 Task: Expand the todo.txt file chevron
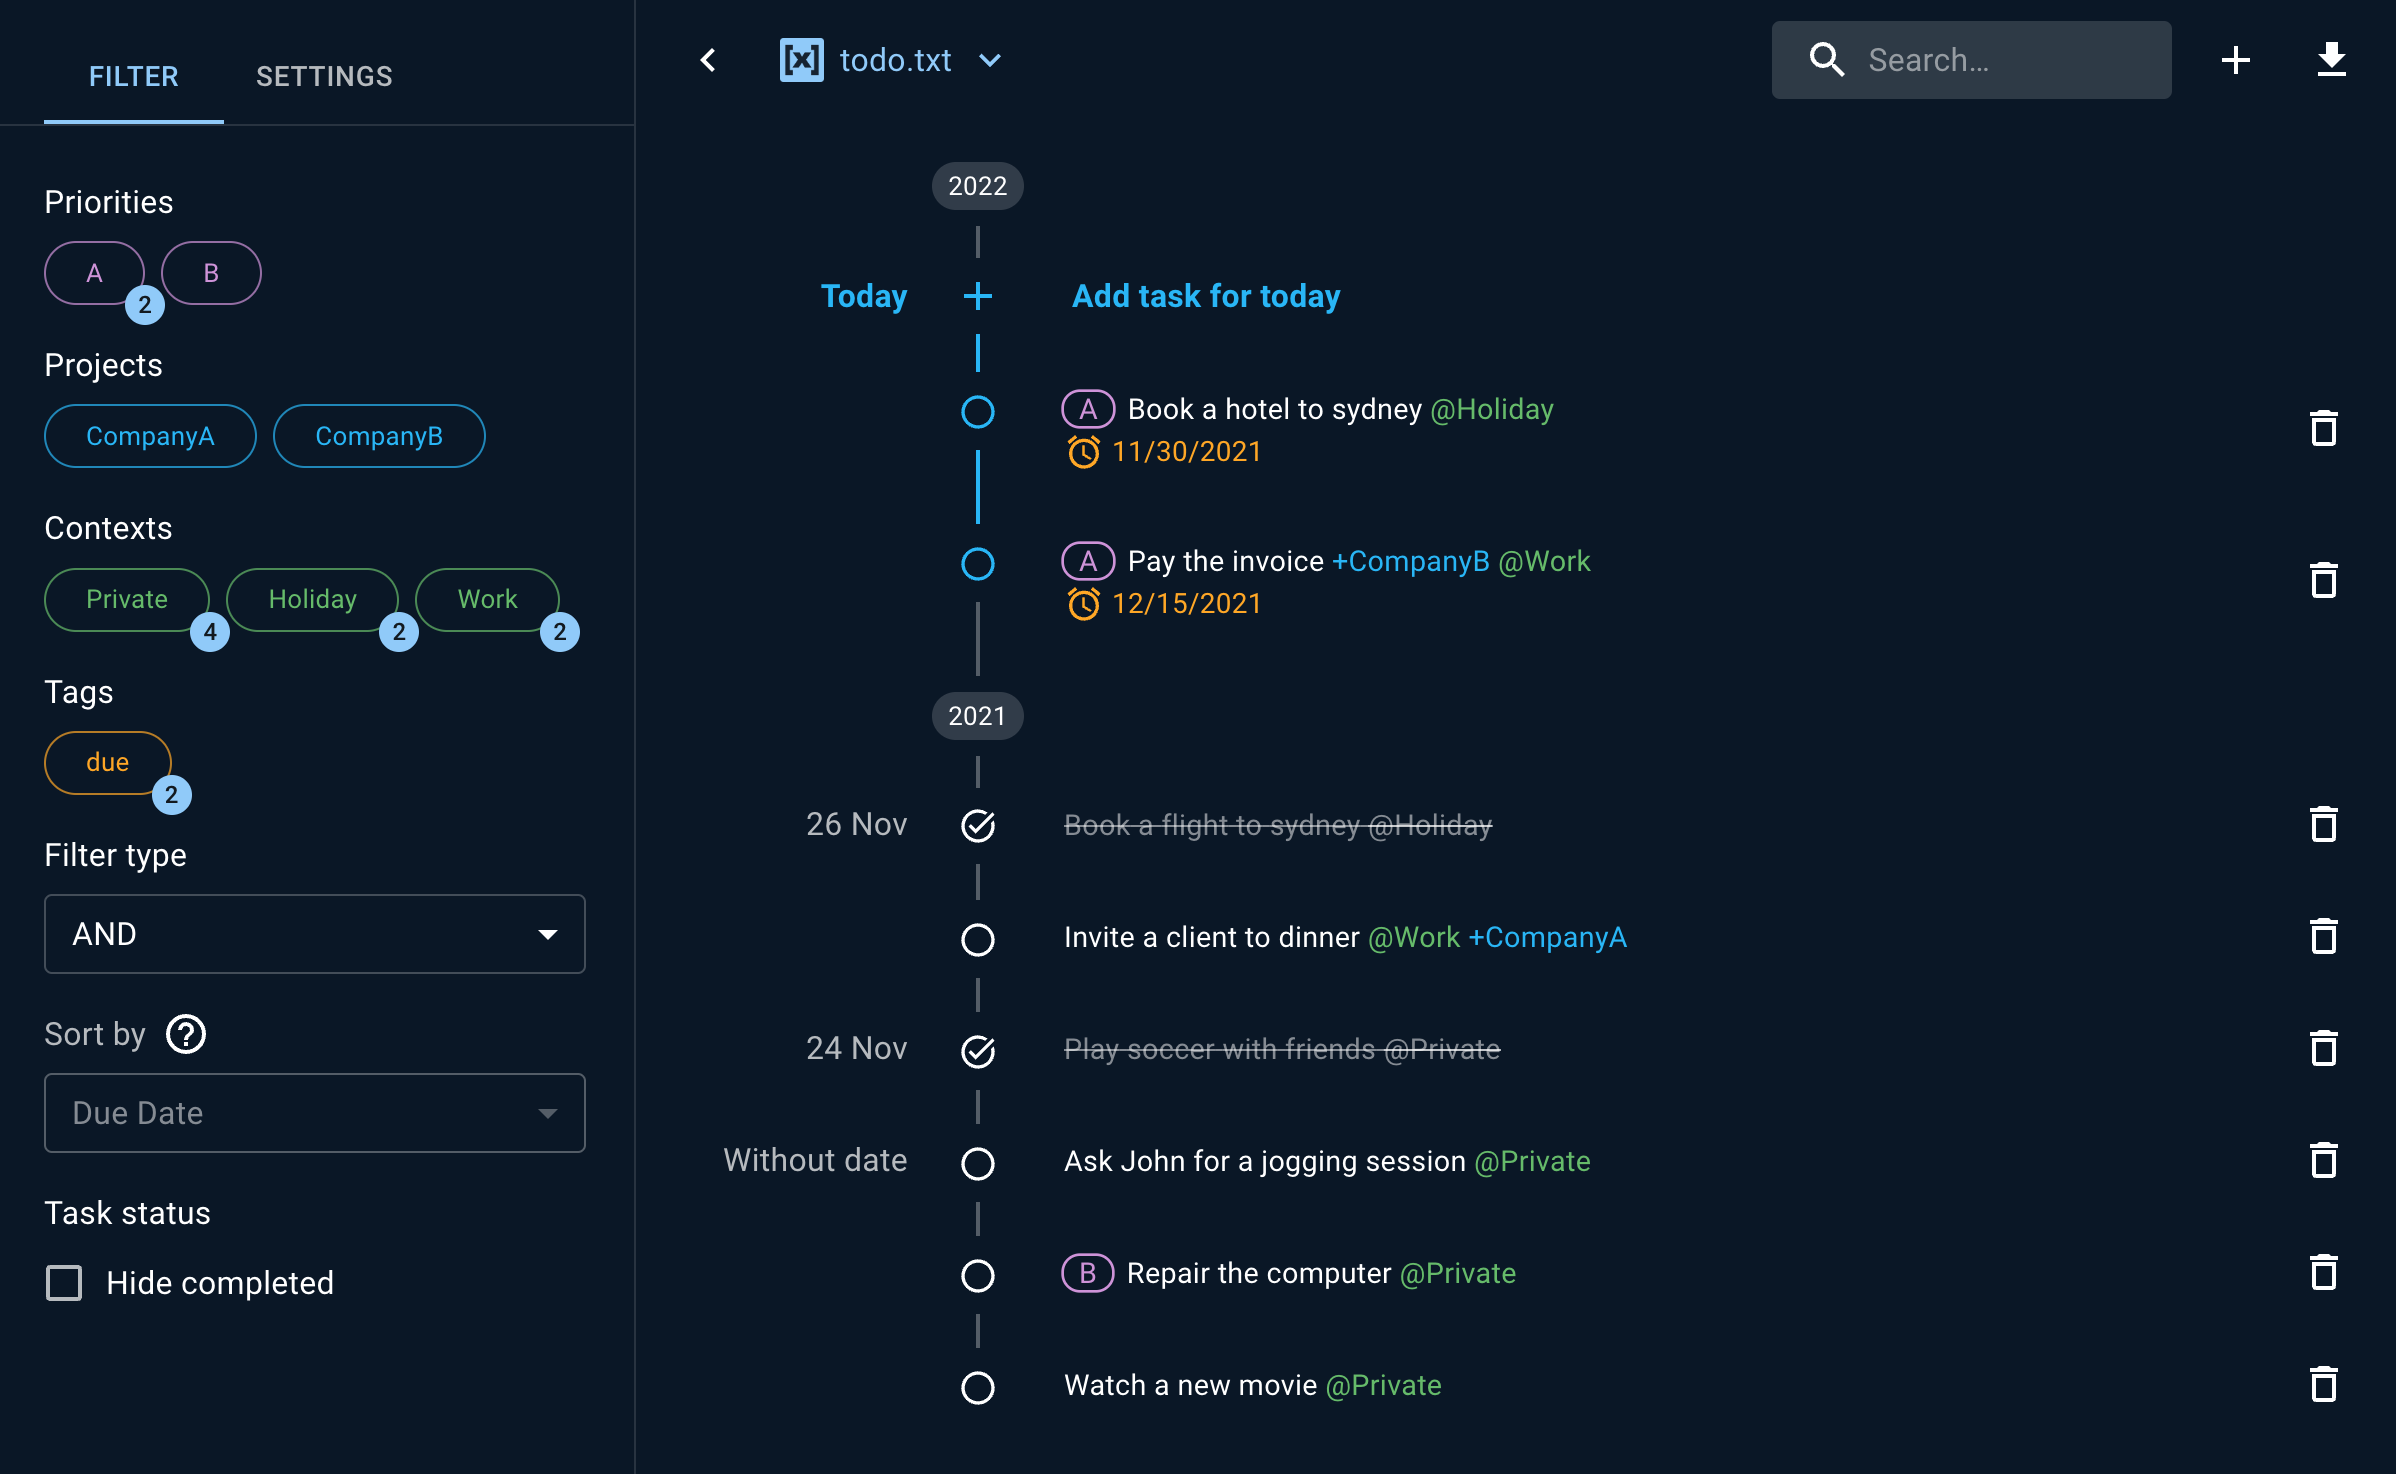(x=990, y=60)
